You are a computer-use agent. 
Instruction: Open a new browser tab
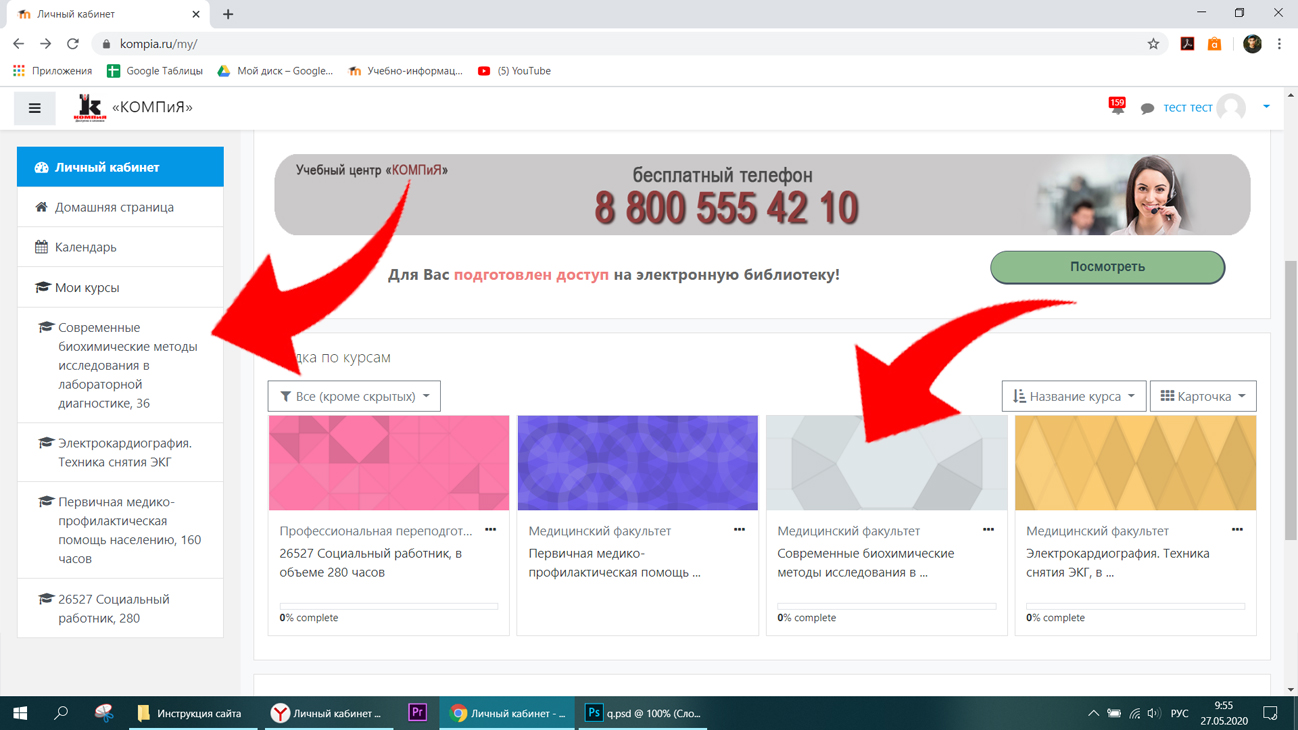228,14
